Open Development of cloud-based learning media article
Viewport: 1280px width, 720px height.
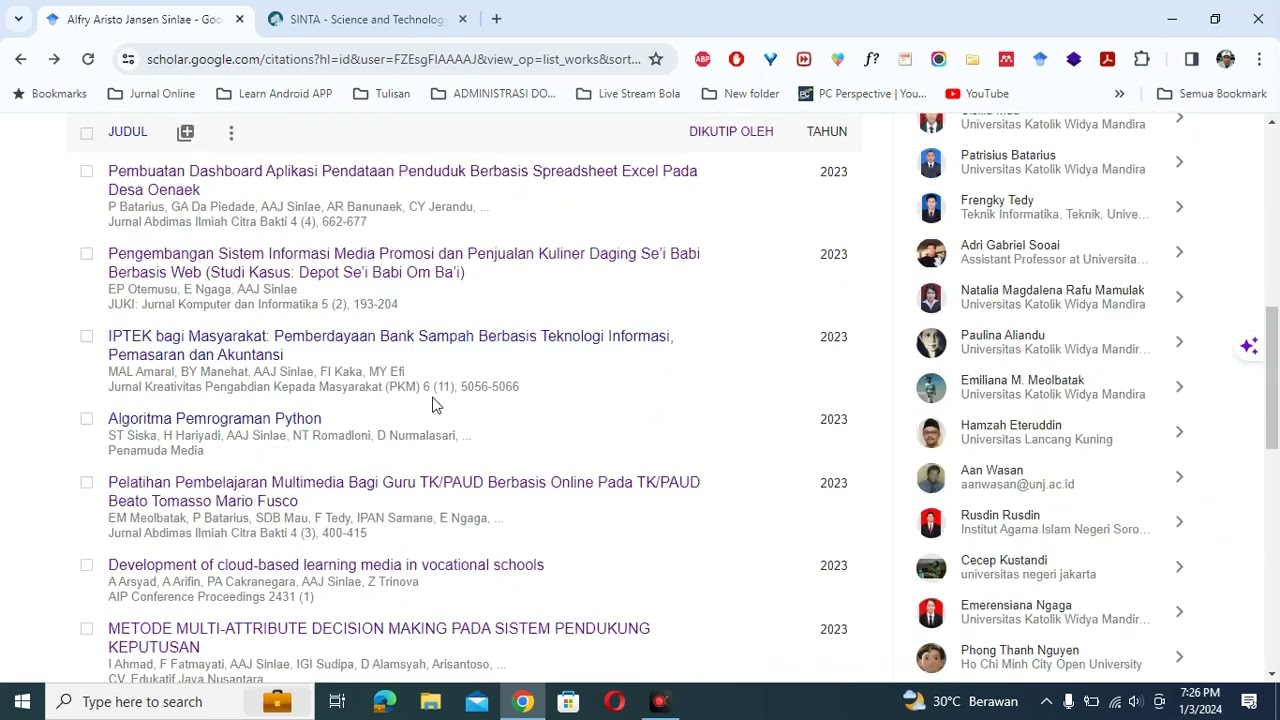[326, 565]
